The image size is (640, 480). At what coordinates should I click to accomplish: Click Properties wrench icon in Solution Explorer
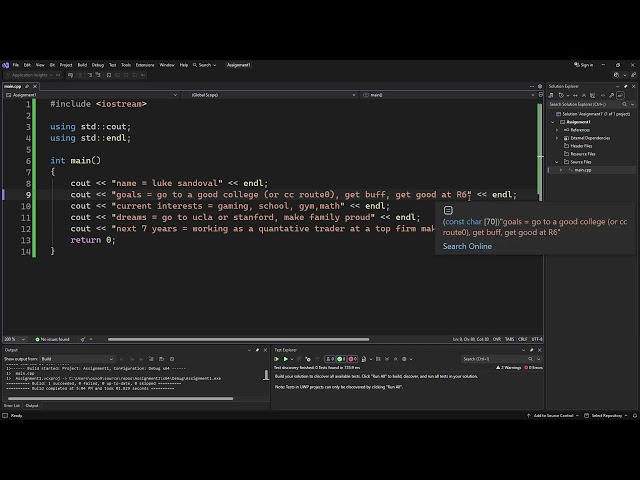tap(611, 95)
